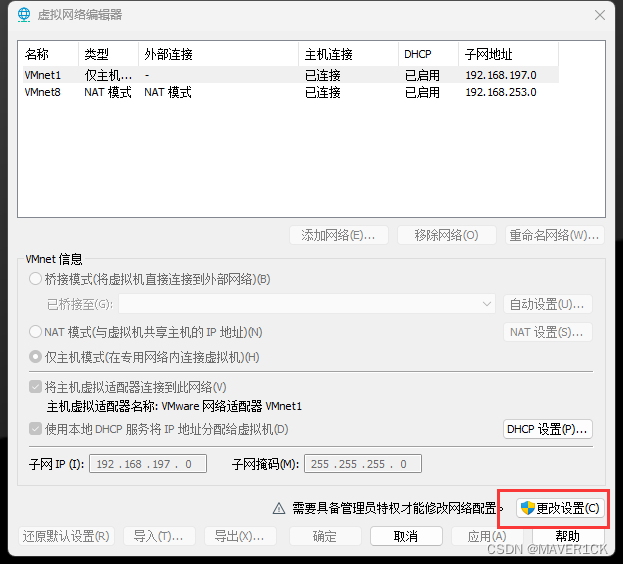This screenshot has width=623, height=564.
Task: Click the shield icon on Change Settings button
Action: (x=528, y=508)
